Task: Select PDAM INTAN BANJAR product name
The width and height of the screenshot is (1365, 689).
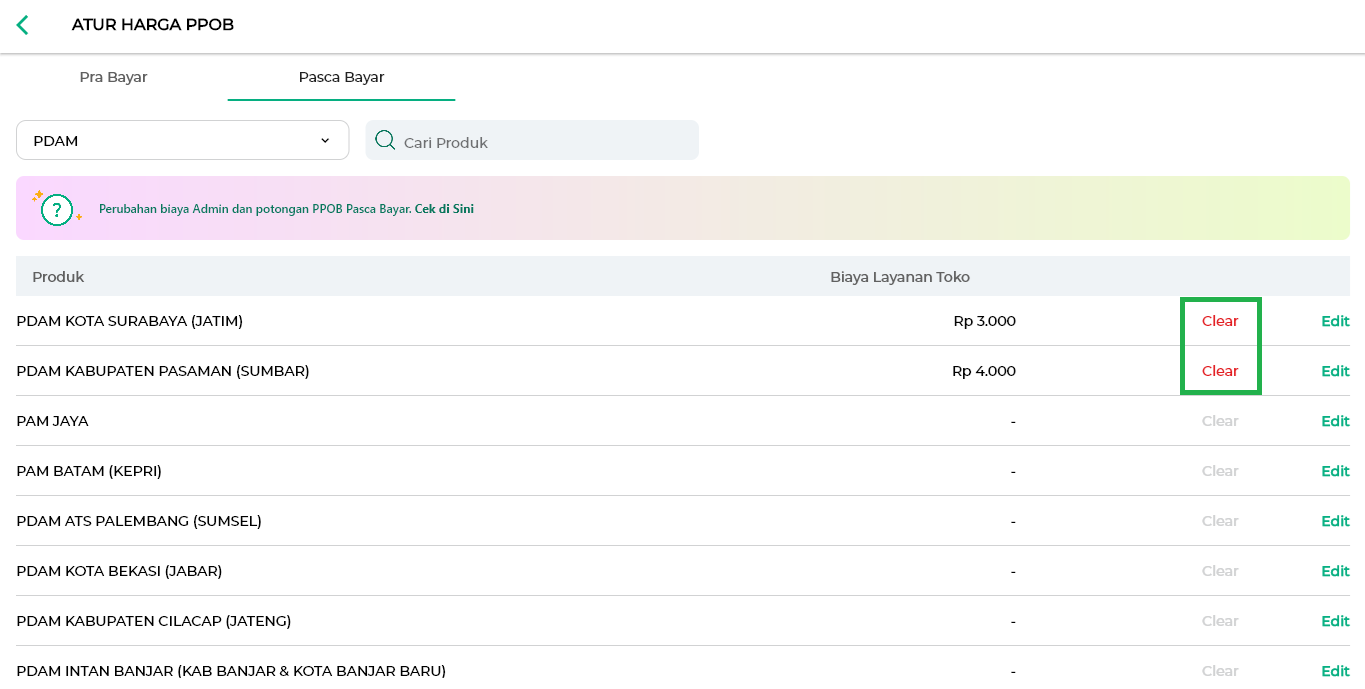Action: 231,671
